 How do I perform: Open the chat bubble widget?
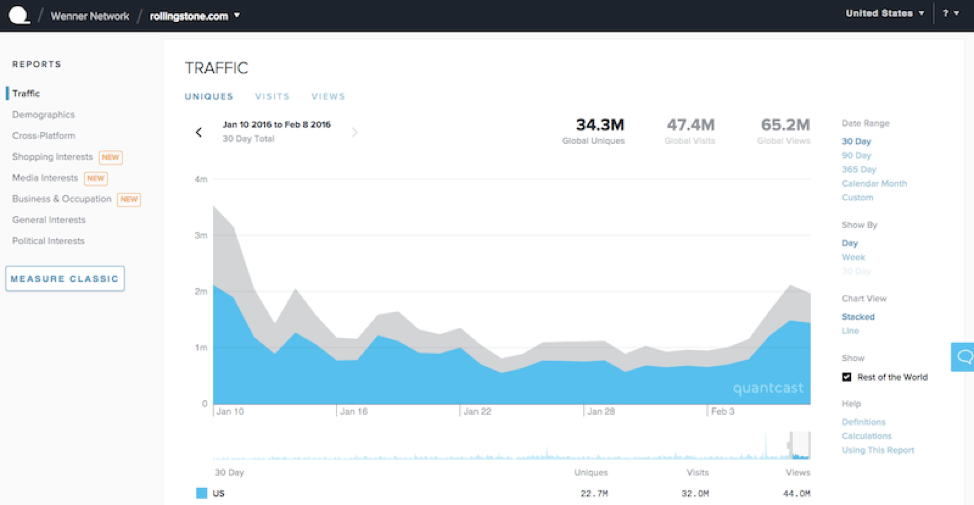963,357
